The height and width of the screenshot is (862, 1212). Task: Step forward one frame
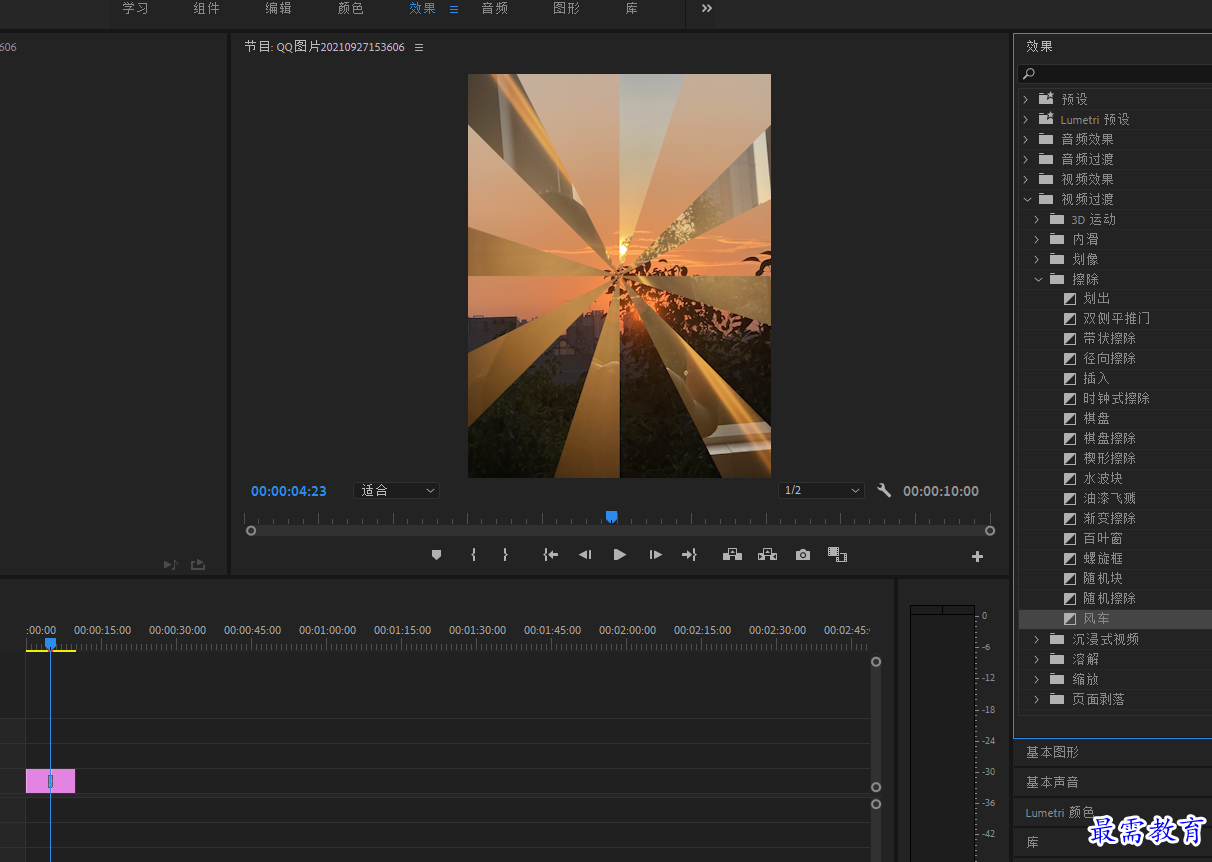click(x=655, y=555)
